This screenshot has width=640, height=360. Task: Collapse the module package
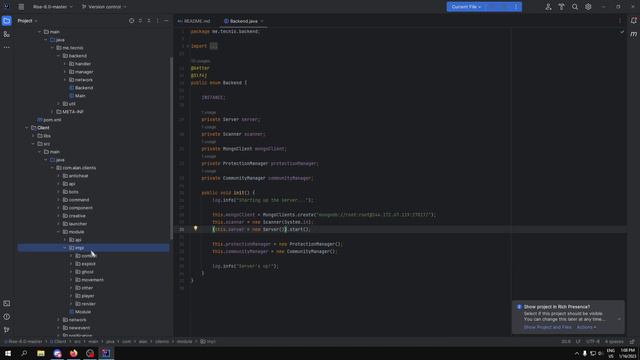coord(58,232)
